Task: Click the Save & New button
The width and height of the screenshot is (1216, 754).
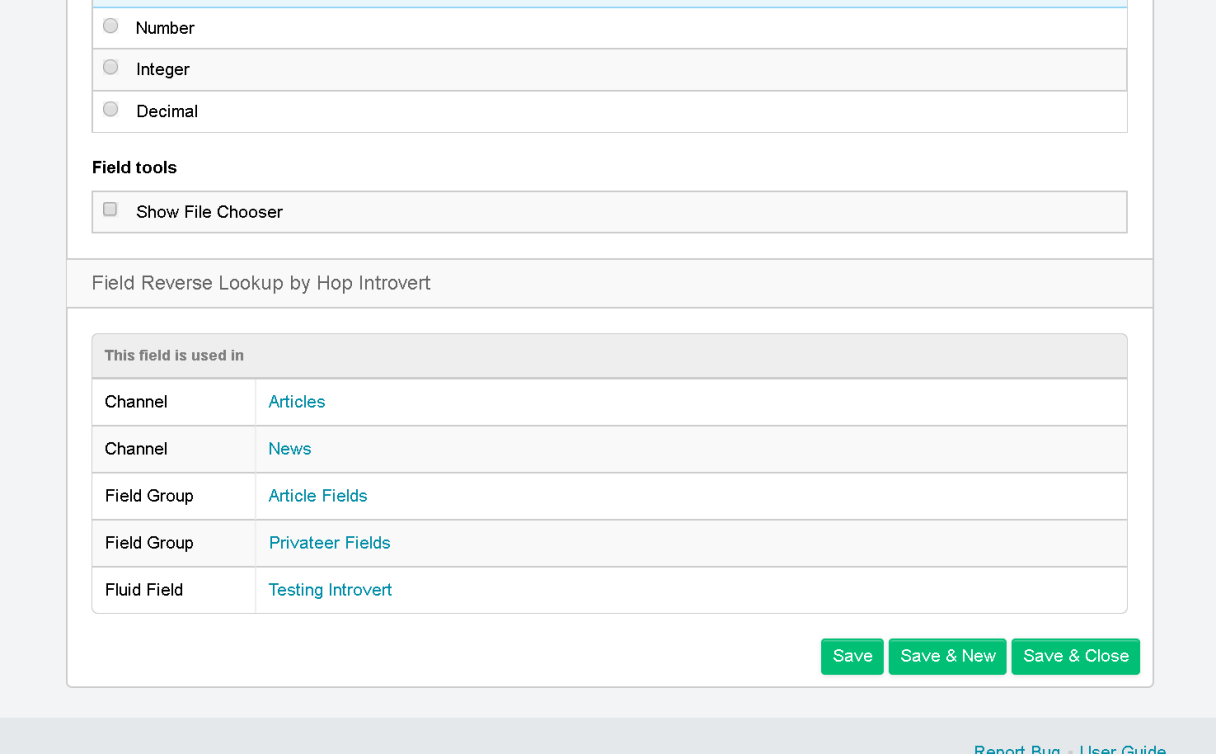Action: 947,656
